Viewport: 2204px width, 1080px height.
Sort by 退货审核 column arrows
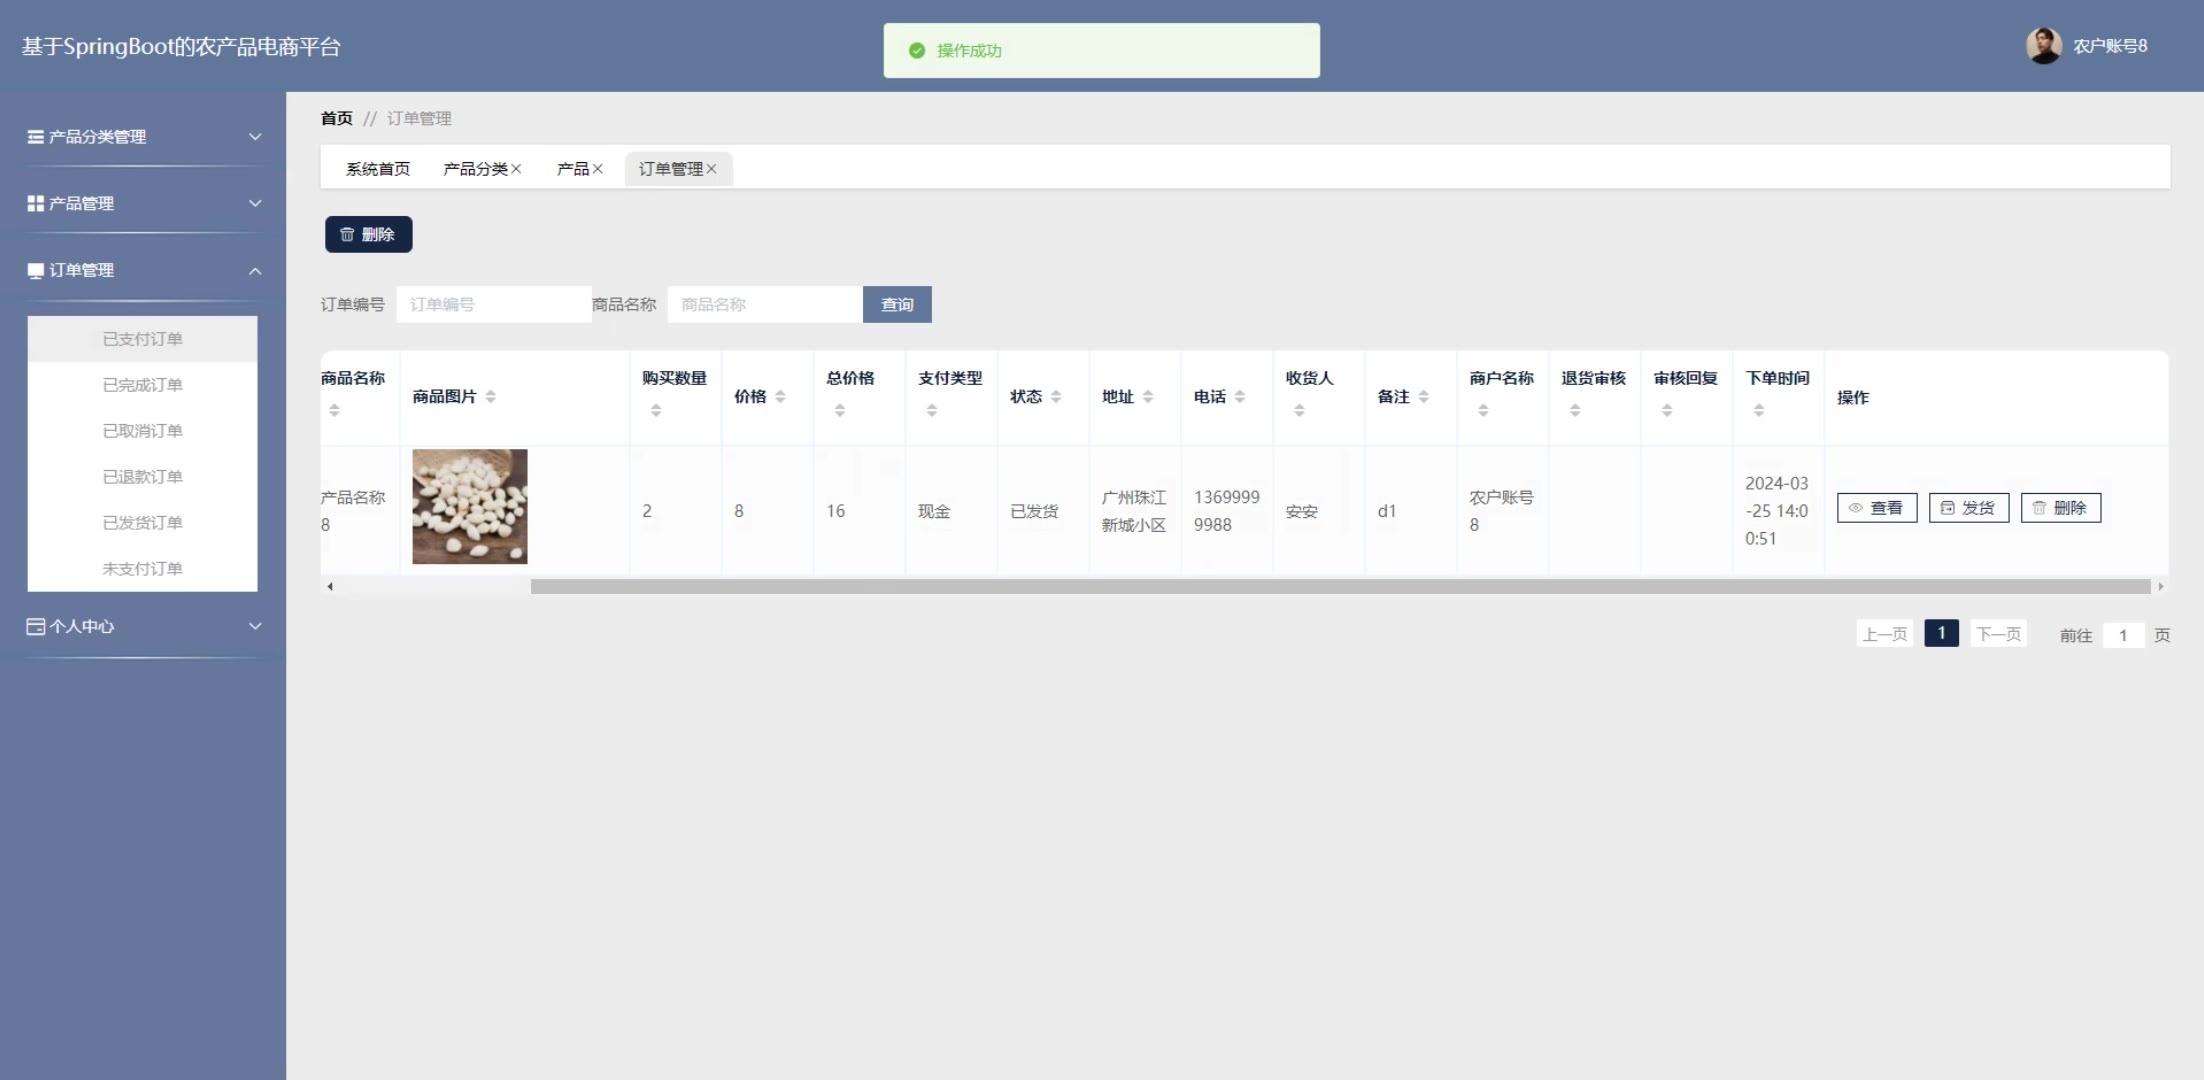(1575, 410)
